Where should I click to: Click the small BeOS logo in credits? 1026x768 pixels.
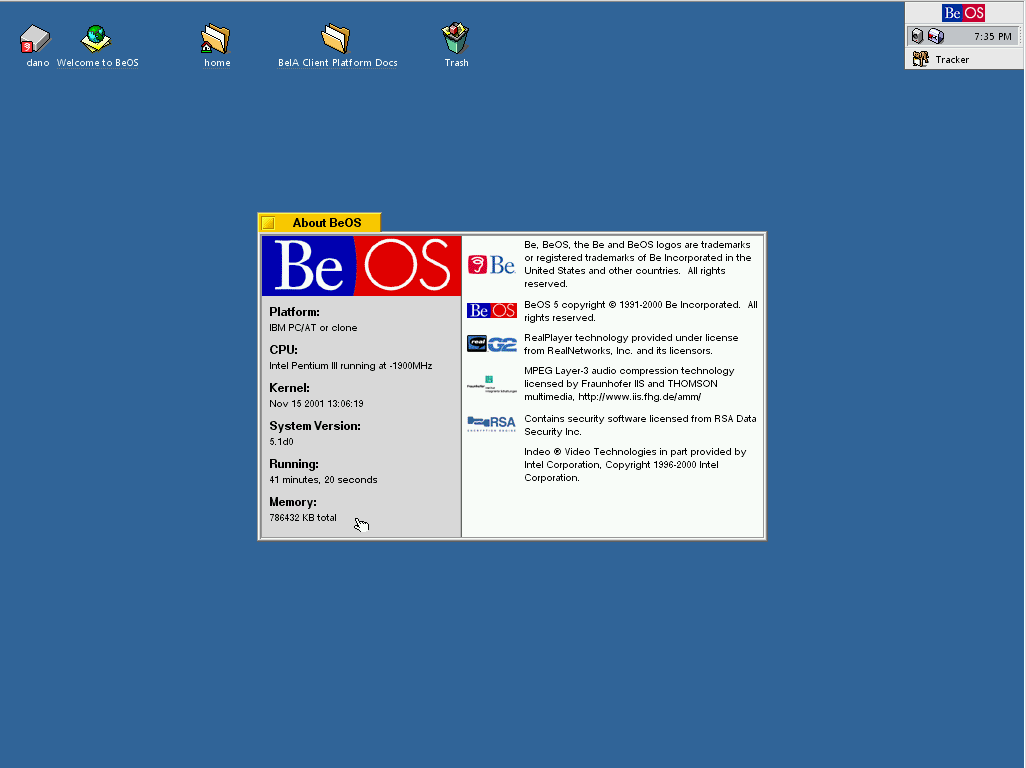point(491,310)
